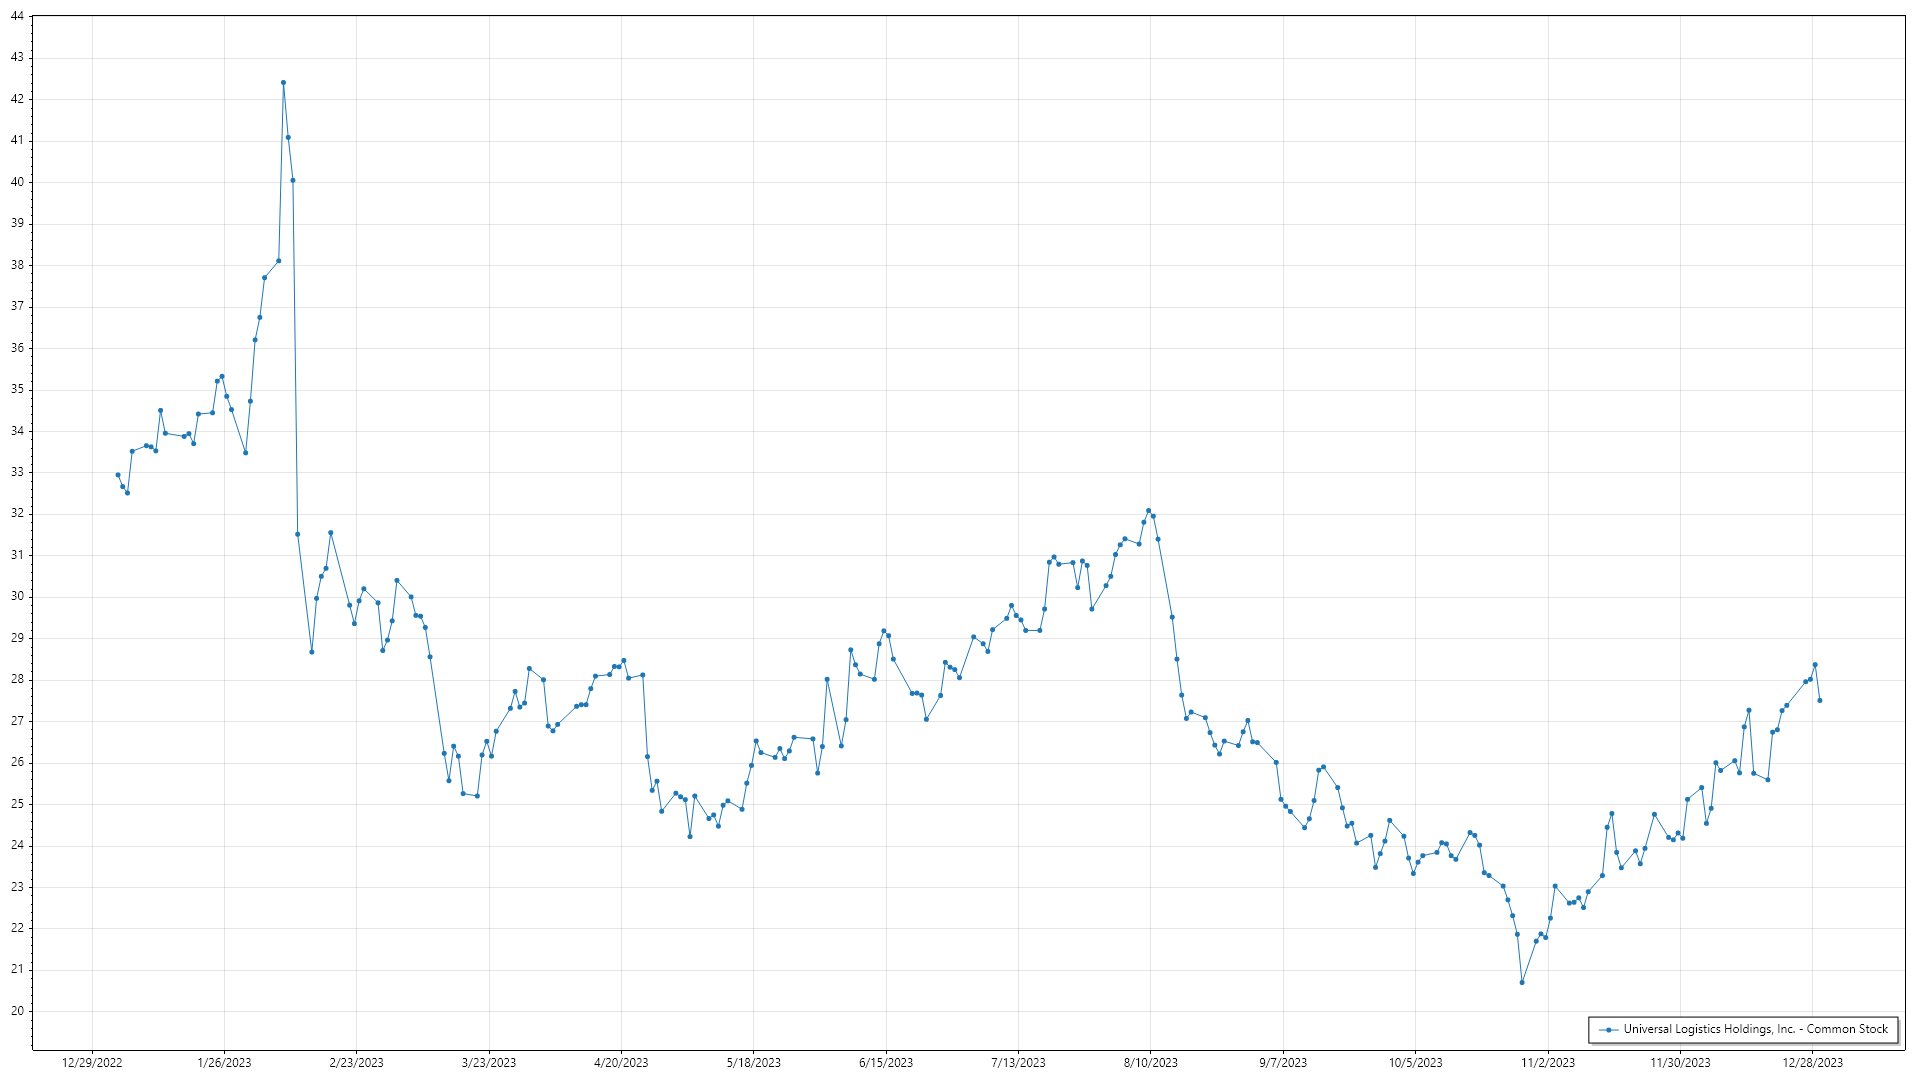This screenshot has height=1080, width=1920.
Task: Click the 7/13/2023 x-axis date label
Action: click(1018, 1063)
